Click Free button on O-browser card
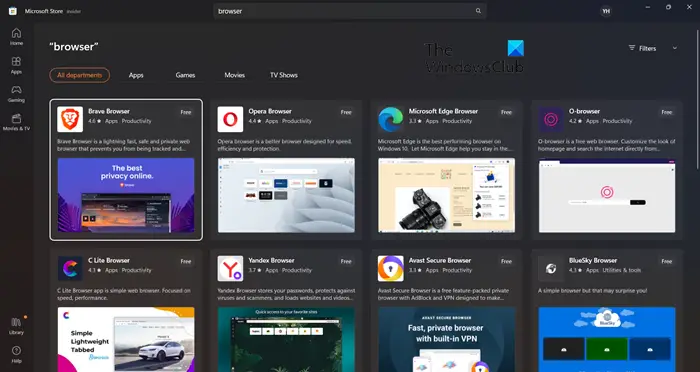This screenshot has width=700, height=372. pos(667,112)
